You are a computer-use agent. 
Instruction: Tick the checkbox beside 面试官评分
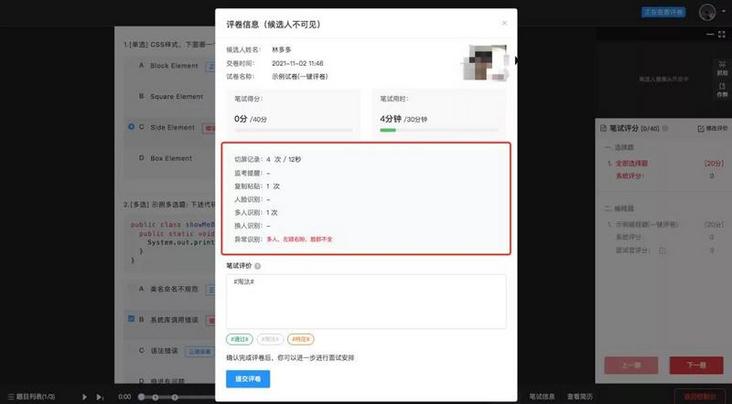(662, 250)
